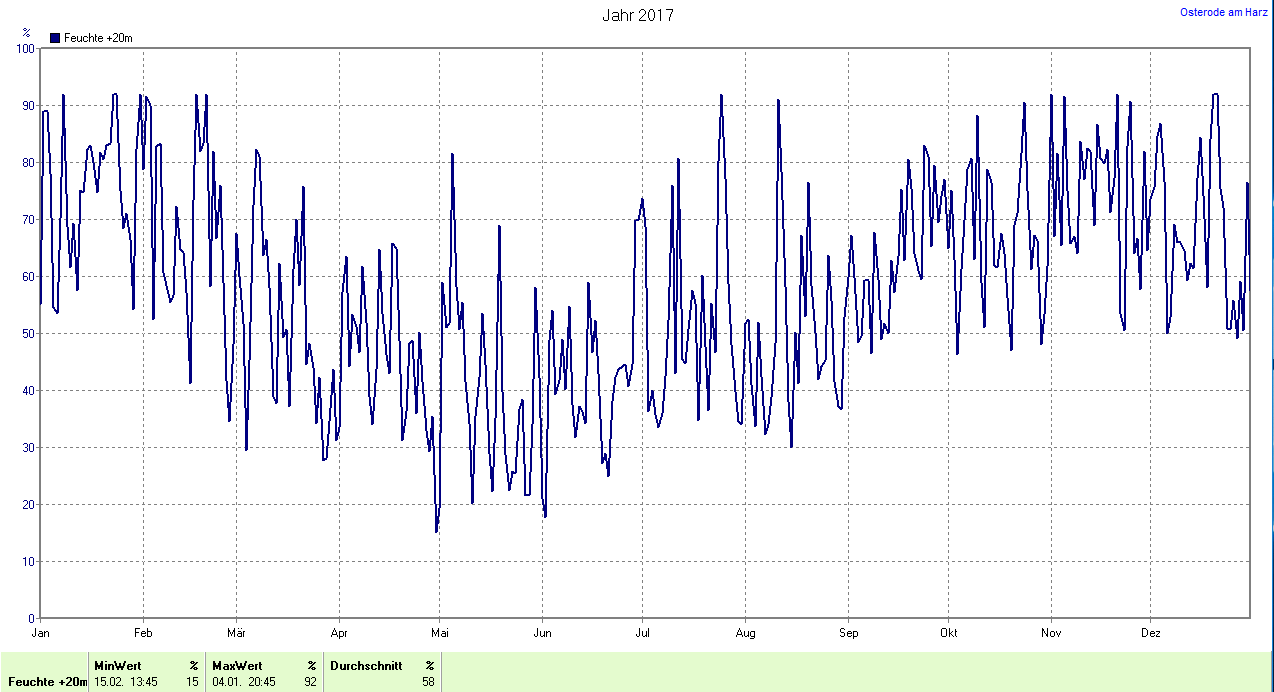Click the Jan label on the time axis

(41, 633)
